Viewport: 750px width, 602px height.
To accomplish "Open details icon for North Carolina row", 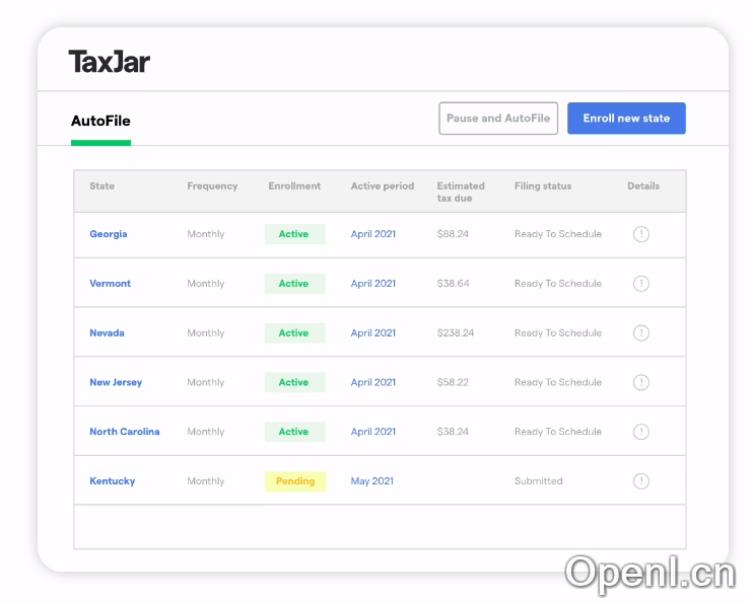I will [x=641, y=432].
